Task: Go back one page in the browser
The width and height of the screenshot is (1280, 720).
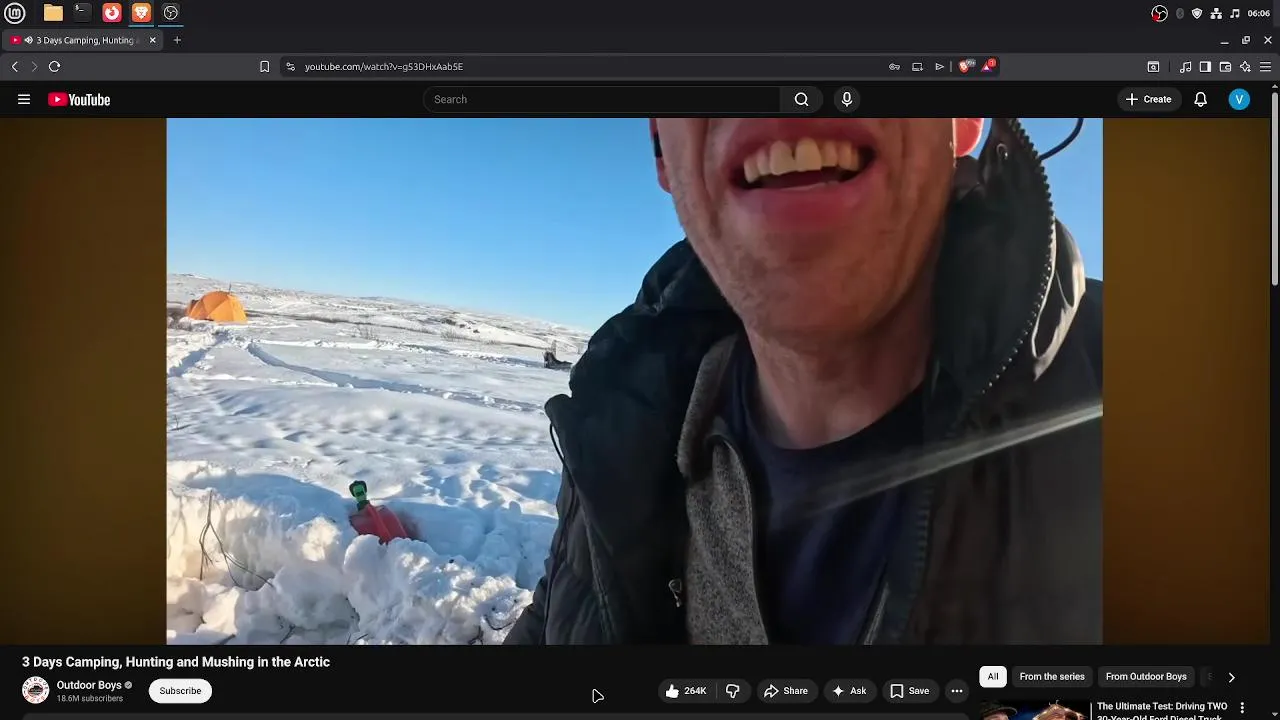Action: point(14,66)
